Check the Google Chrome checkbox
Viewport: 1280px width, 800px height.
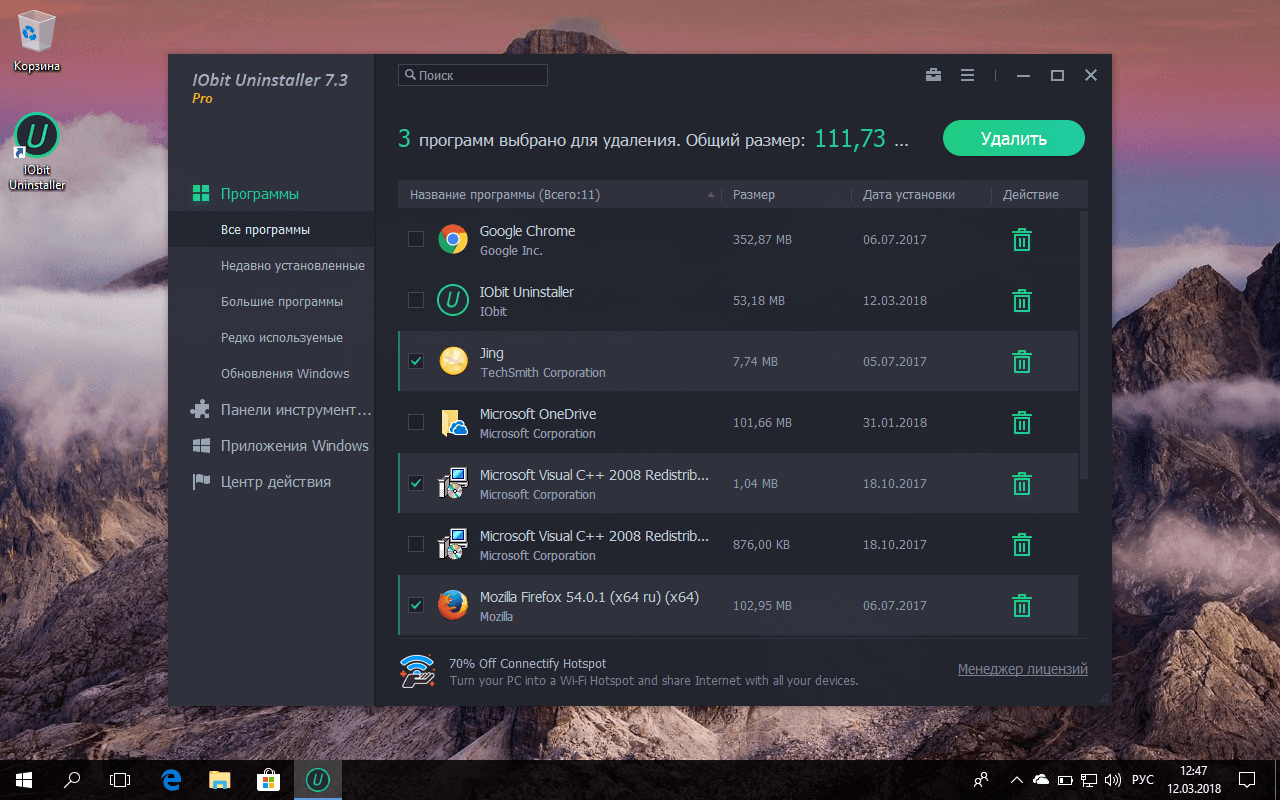(416, 240)
